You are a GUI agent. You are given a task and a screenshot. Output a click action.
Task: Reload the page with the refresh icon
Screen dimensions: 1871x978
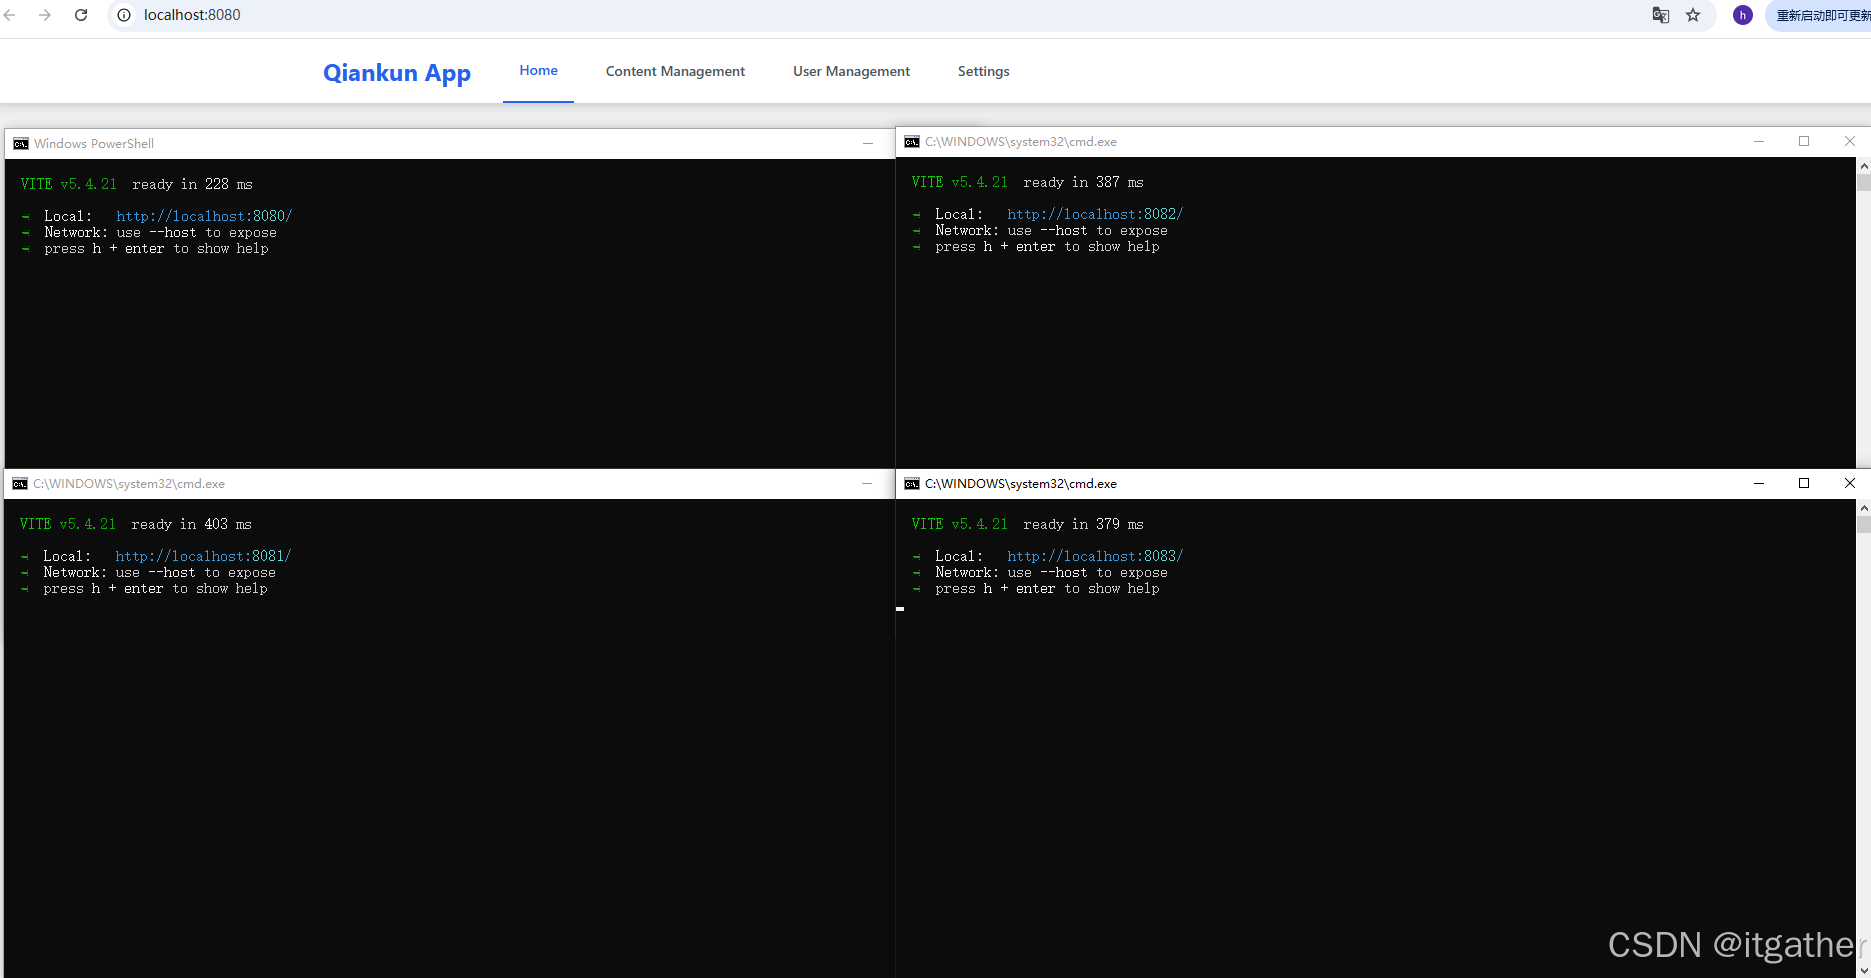(x=81, y=15)
